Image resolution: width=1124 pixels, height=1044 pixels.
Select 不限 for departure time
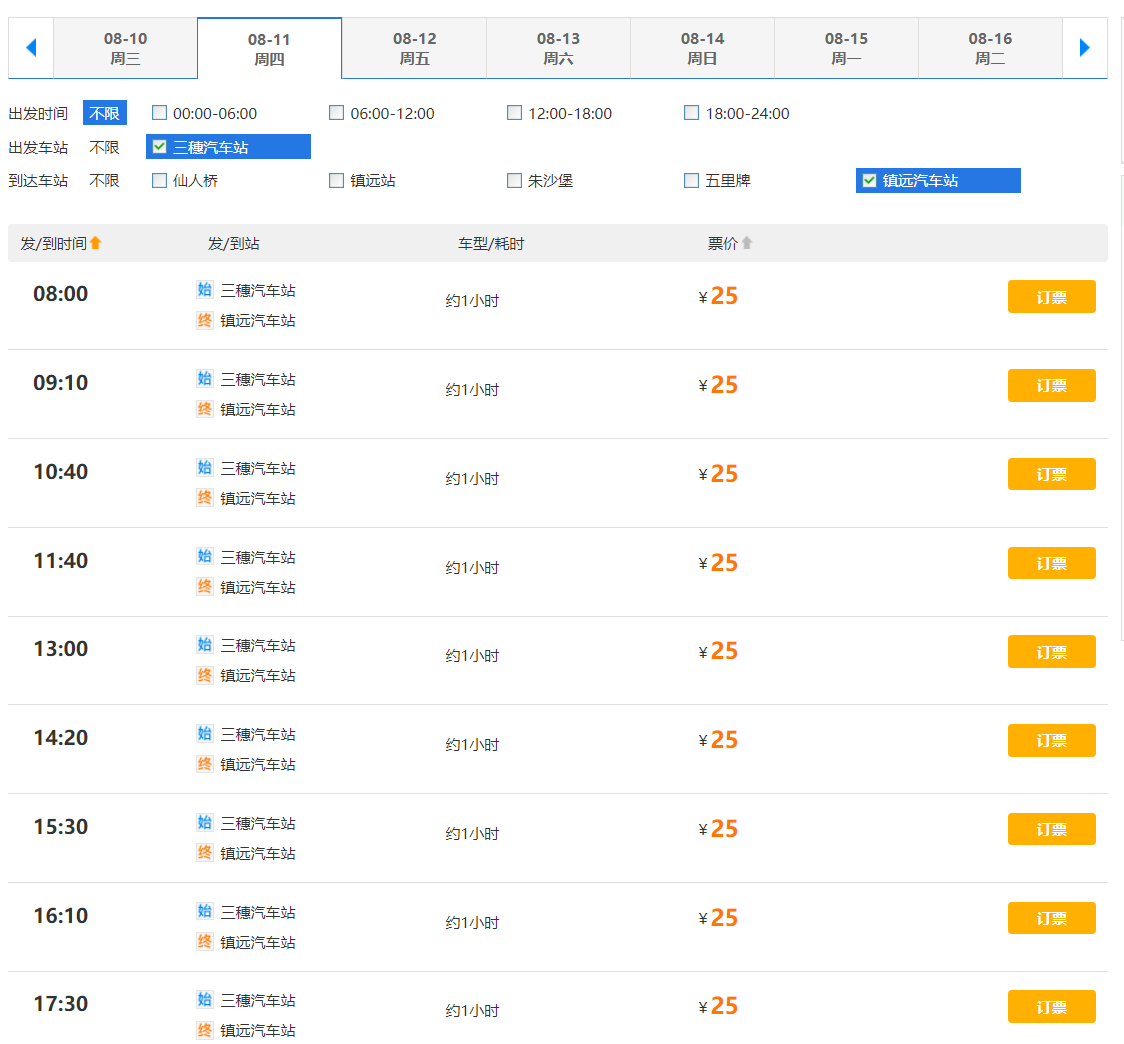(104, 114)
